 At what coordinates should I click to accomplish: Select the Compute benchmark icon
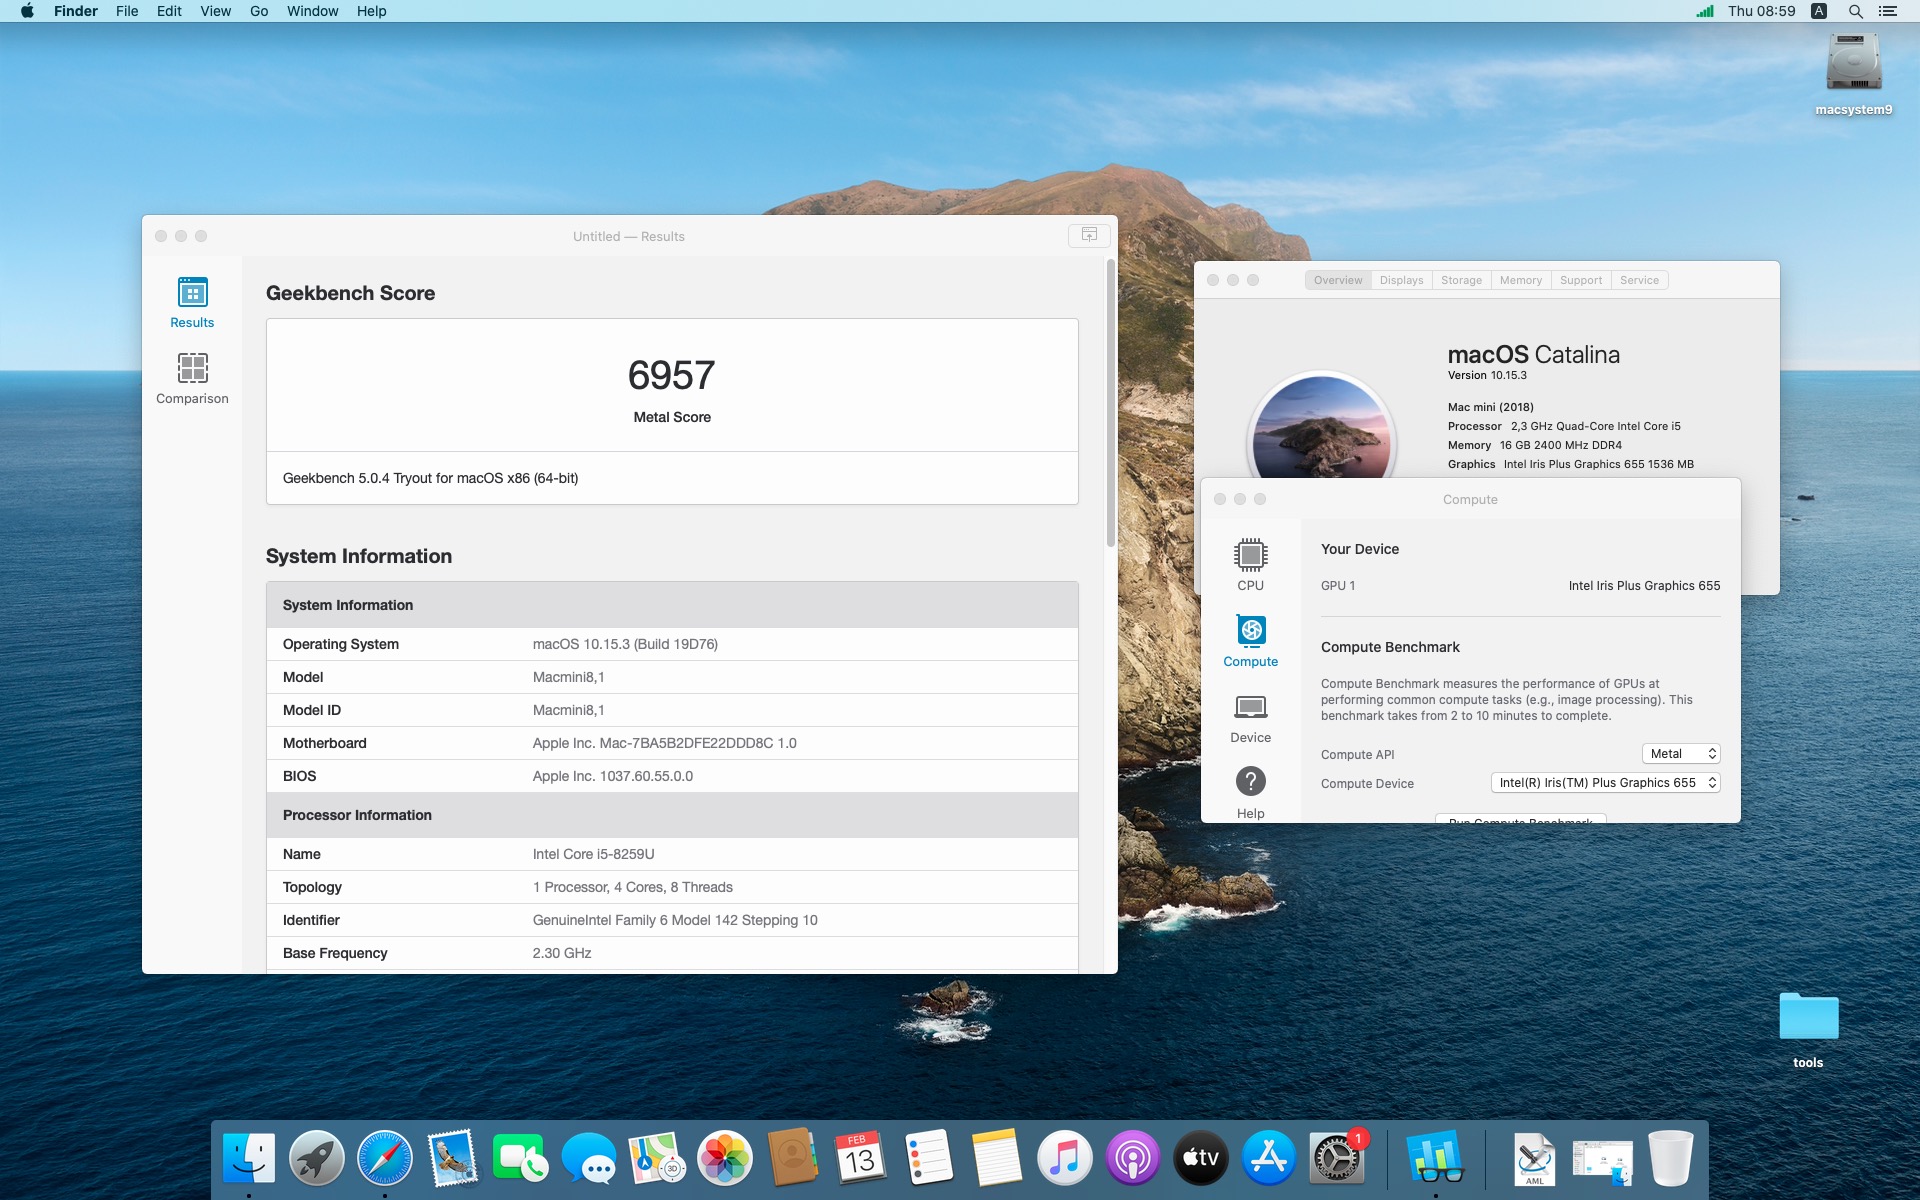1250,640
